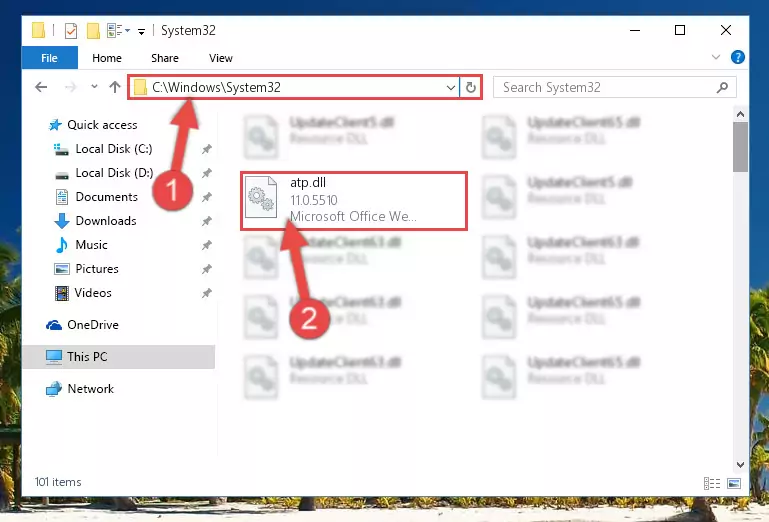Click the scroll down arrow of file list
The height and width of the screenshot is (522, 769).
(x=741, y=464)
